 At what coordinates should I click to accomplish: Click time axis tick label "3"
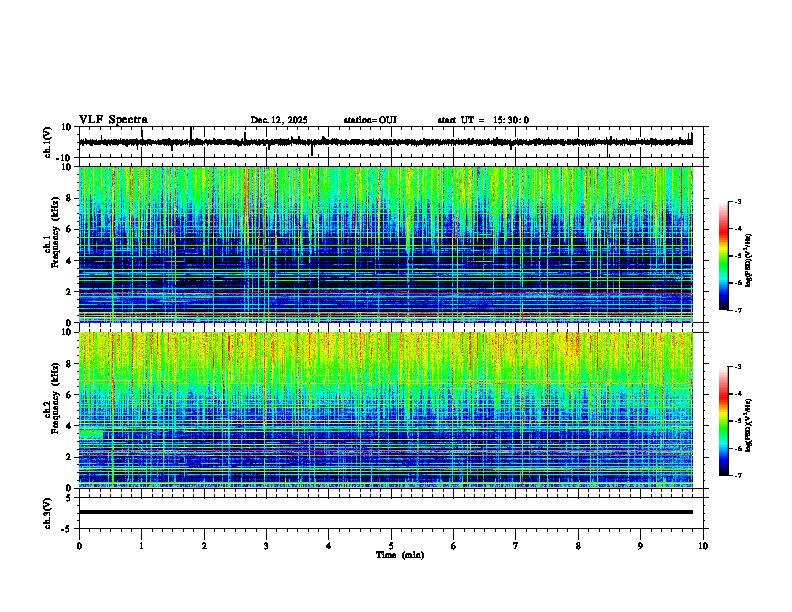click(266, 546)
